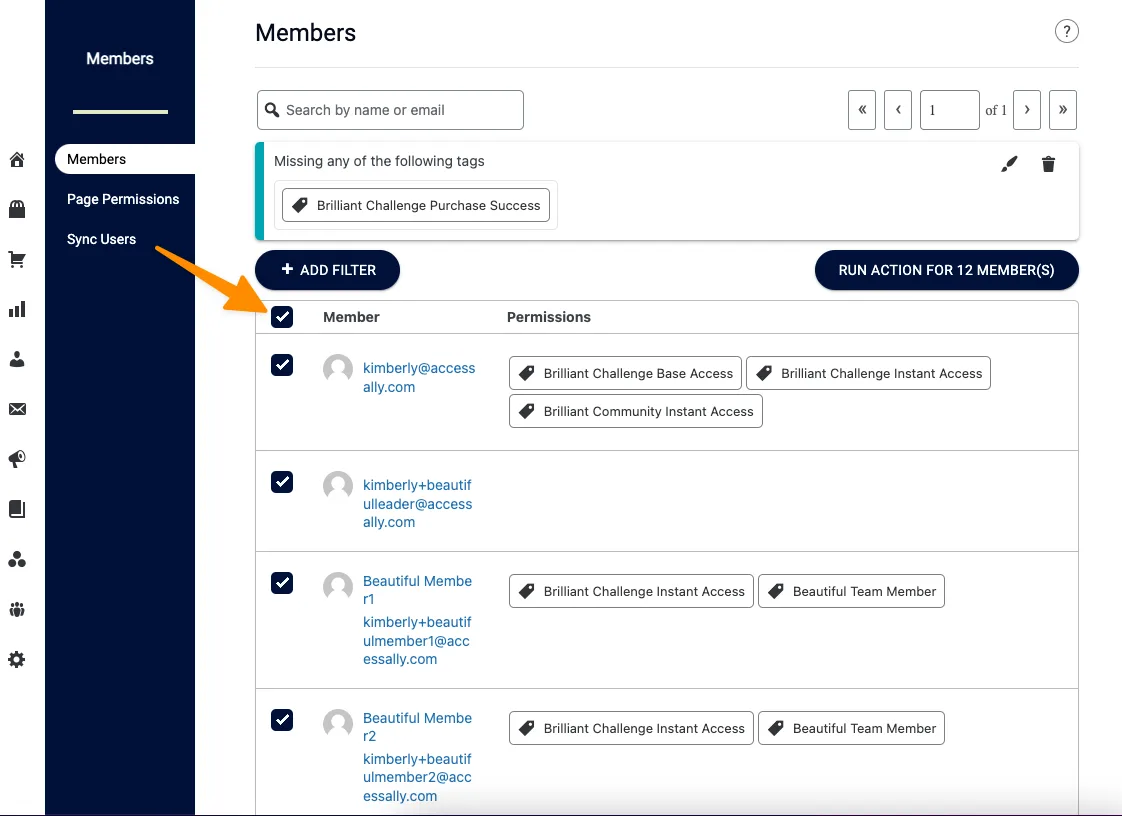1122x816 pixels.
Task: Go to the next page arrow
Action: click(x=1027, y=110)
